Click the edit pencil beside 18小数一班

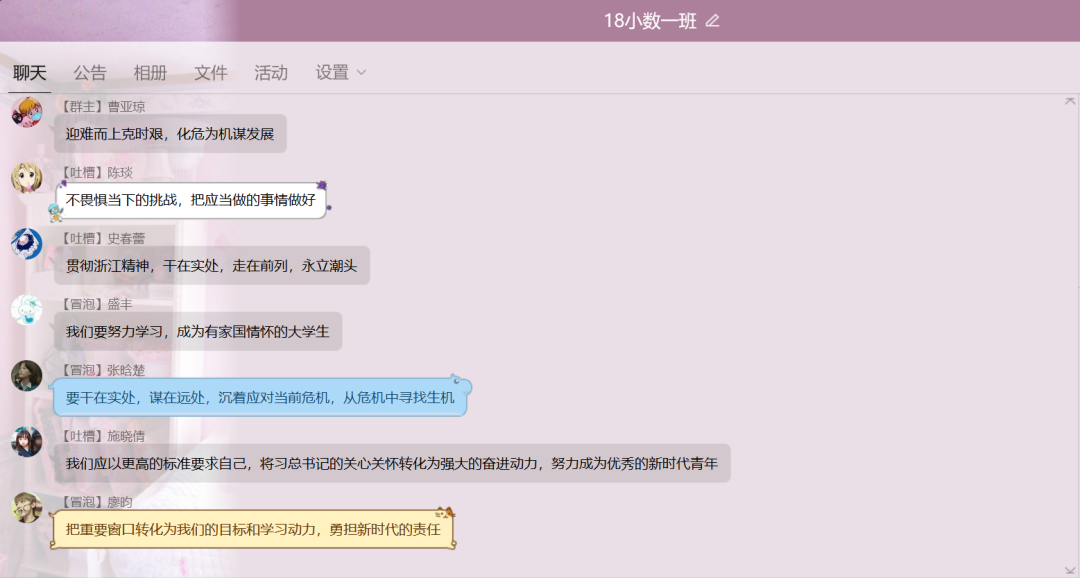[712, 21]
